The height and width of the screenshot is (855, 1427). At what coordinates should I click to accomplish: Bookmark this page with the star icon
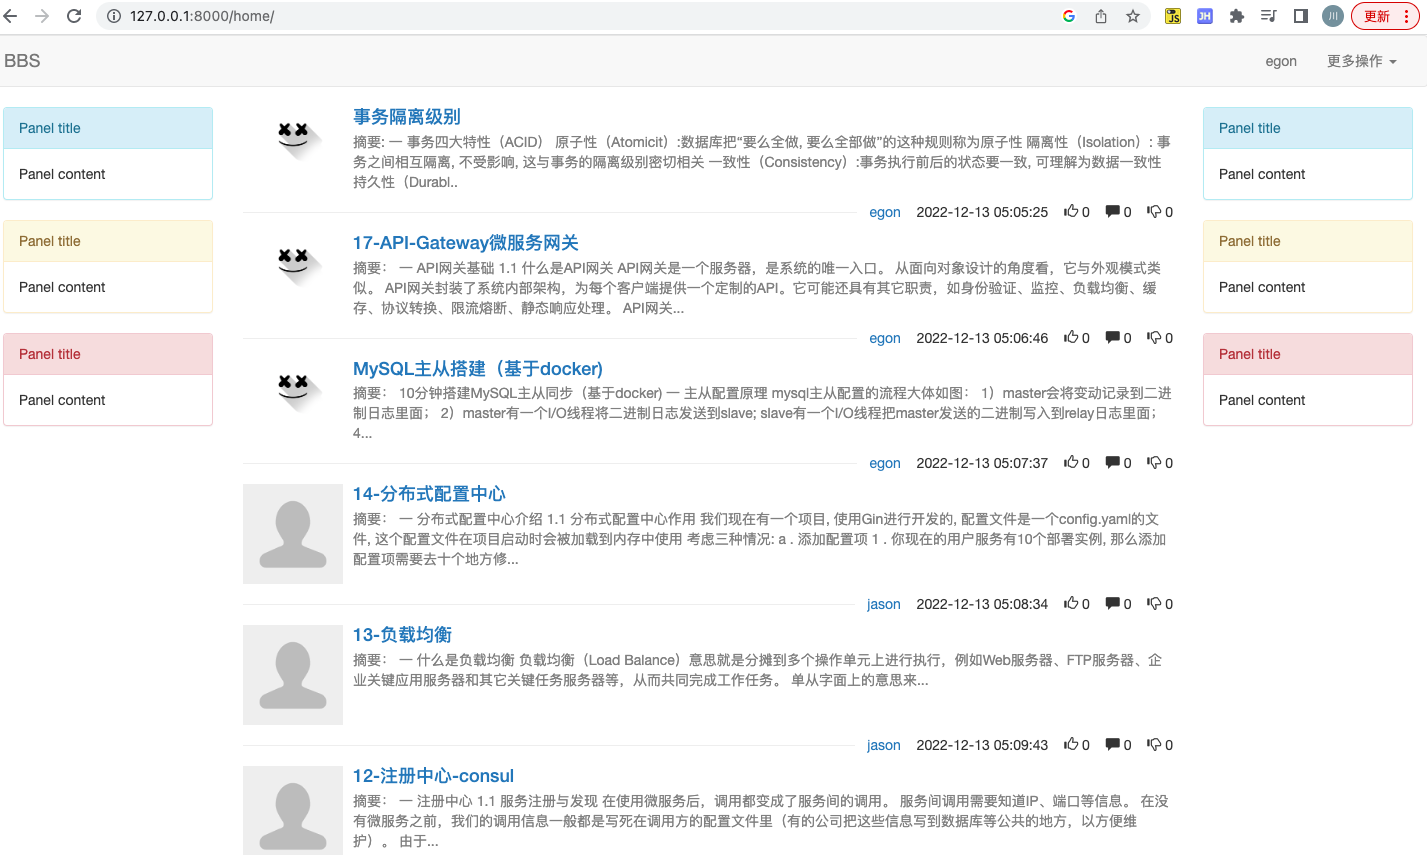(x=1133, y=16)
